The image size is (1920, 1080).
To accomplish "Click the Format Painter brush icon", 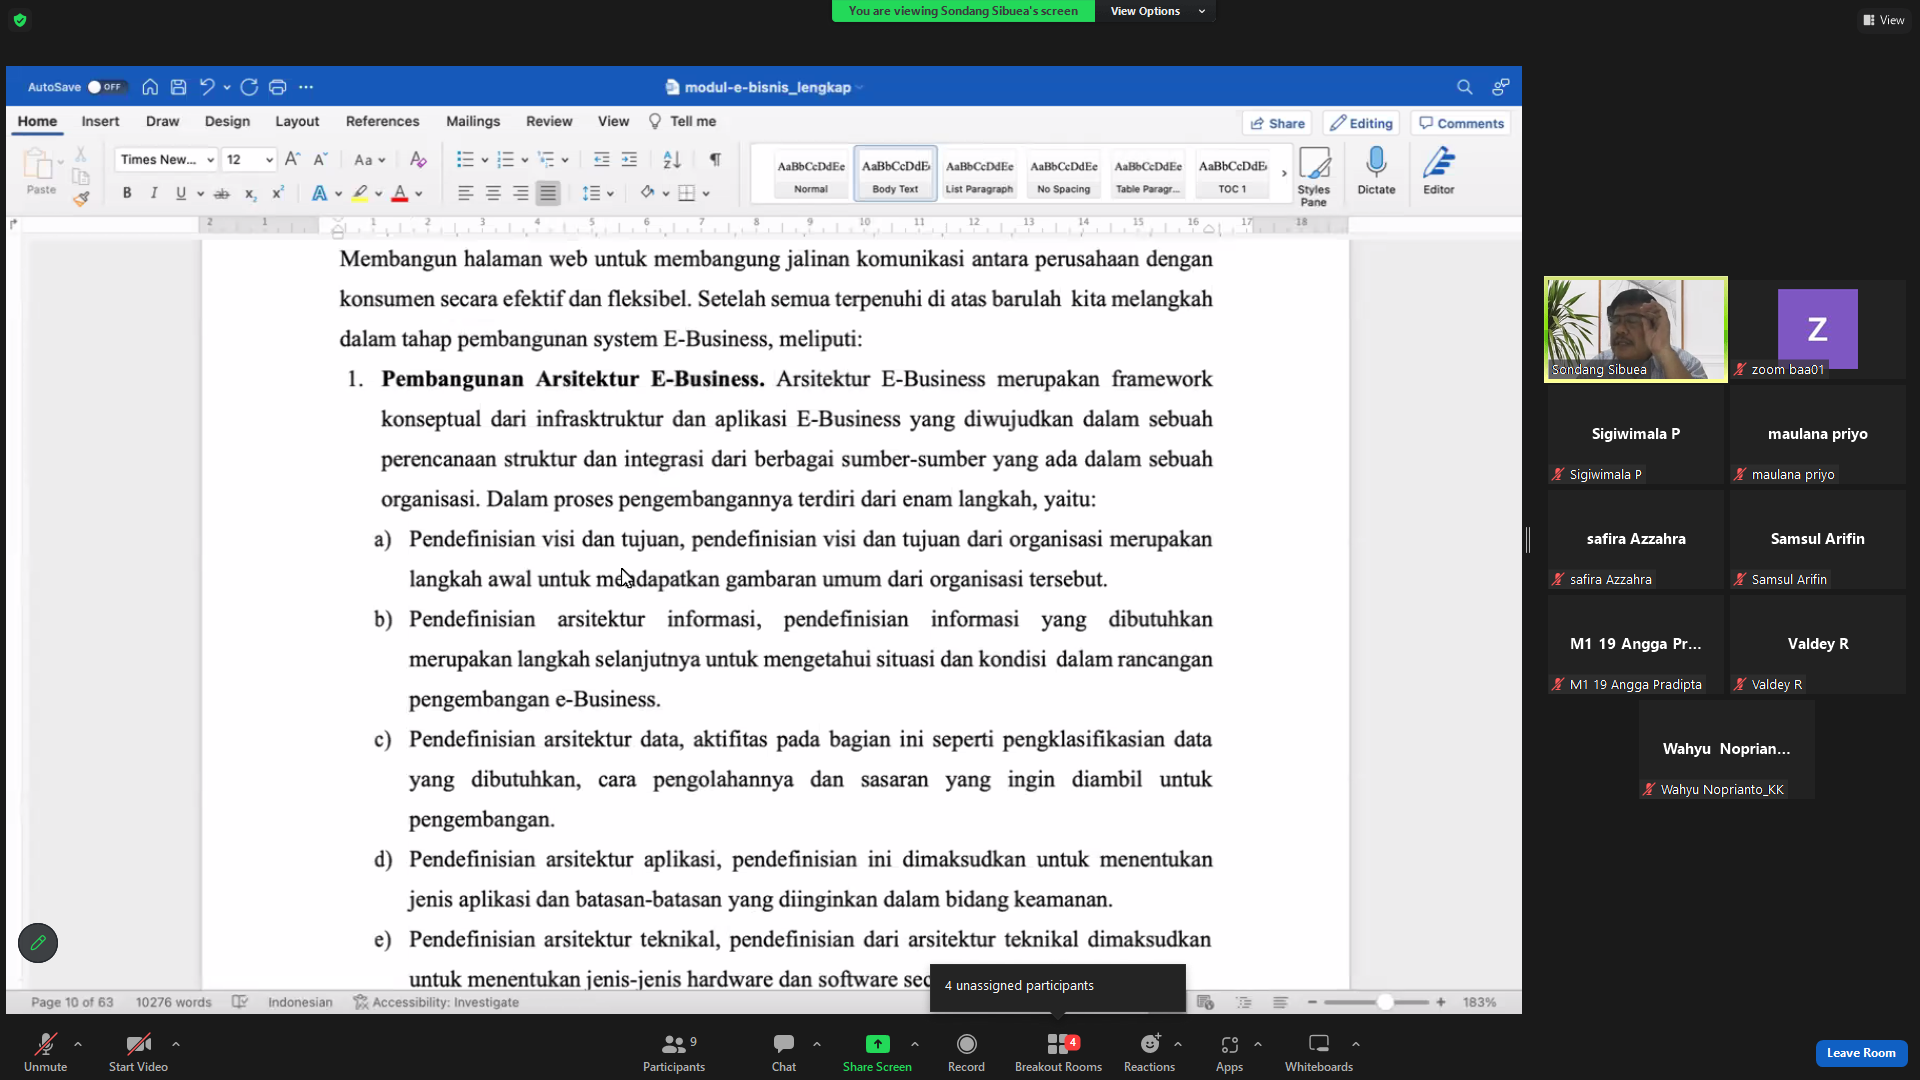I will (x=81, y=199).
